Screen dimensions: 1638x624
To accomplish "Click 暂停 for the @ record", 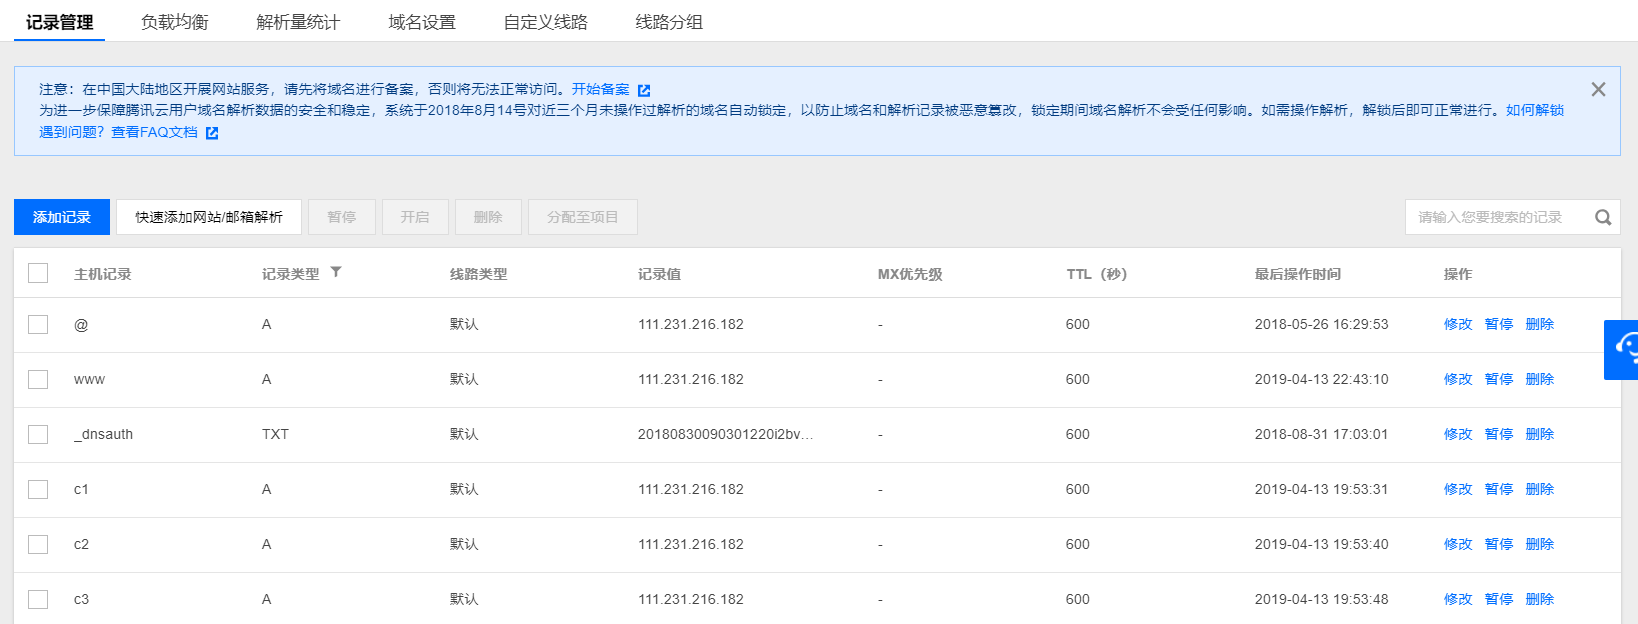I will click(x=1499, y=324).
